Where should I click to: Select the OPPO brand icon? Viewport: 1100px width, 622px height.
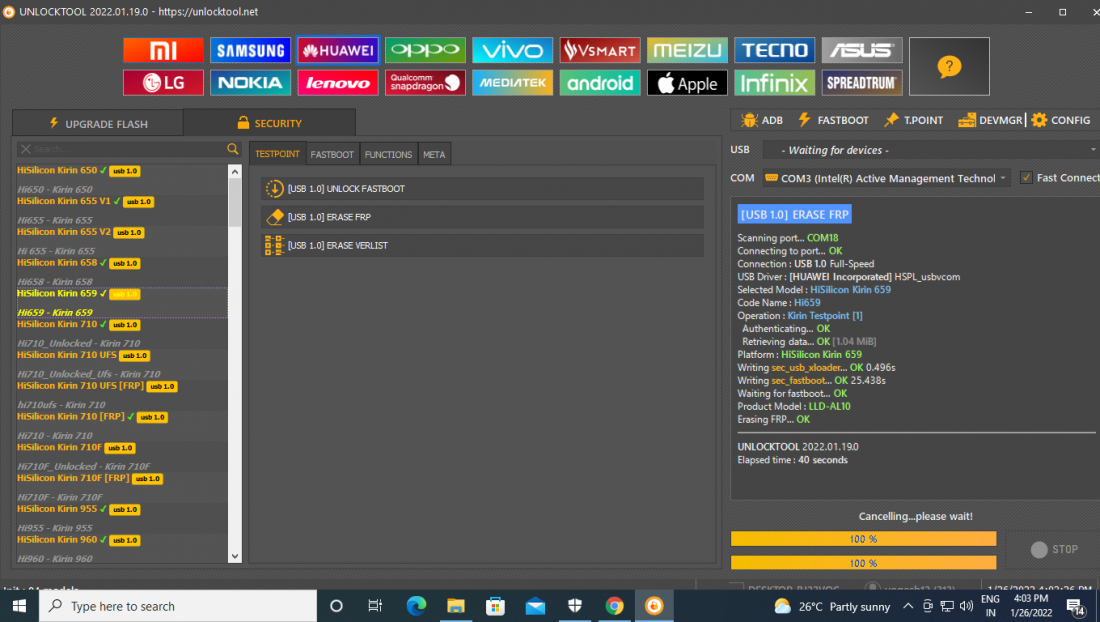425,50
